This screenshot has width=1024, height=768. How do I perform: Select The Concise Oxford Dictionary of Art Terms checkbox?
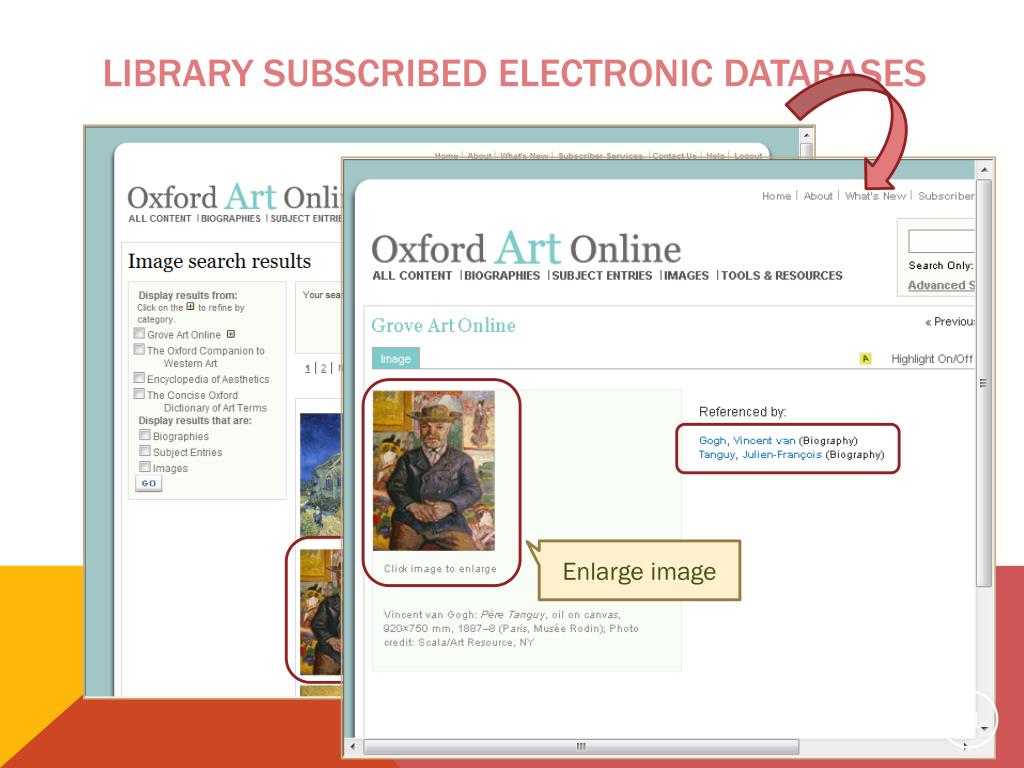click(139, 394)
